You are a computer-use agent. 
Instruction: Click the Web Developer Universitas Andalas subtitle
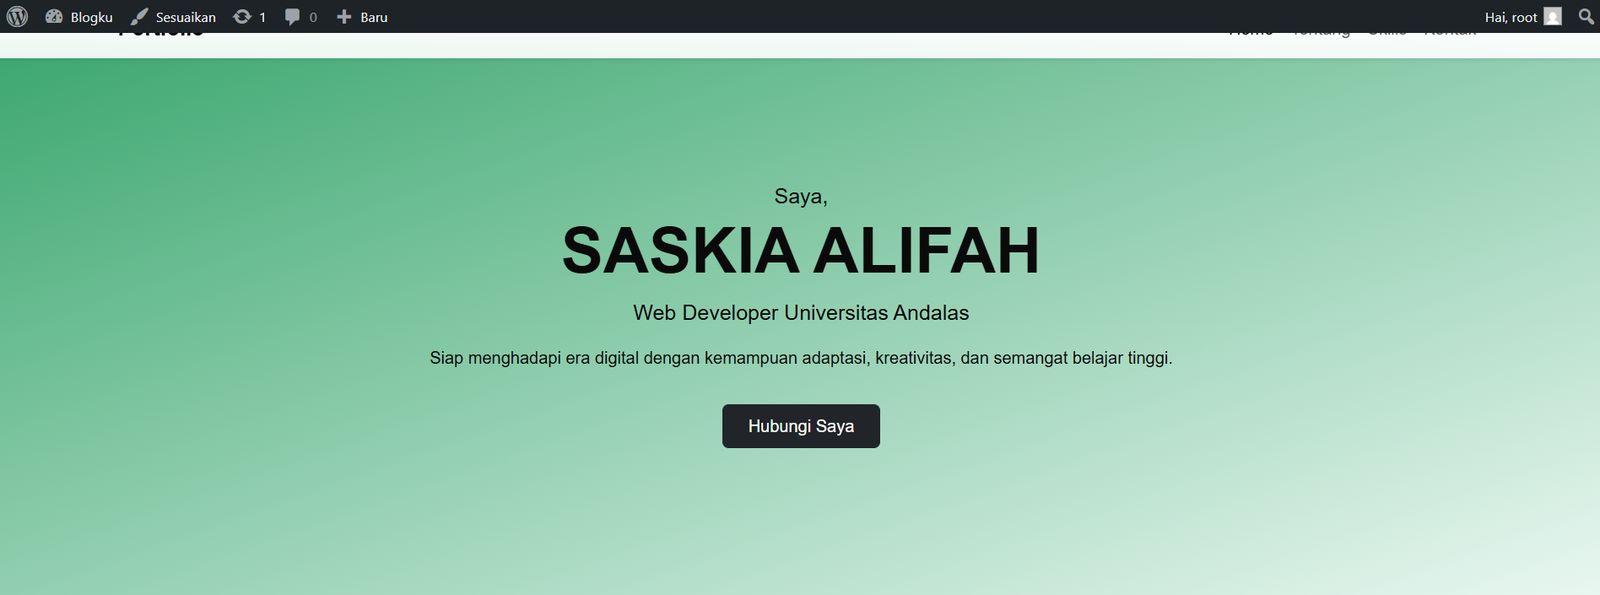800,313
